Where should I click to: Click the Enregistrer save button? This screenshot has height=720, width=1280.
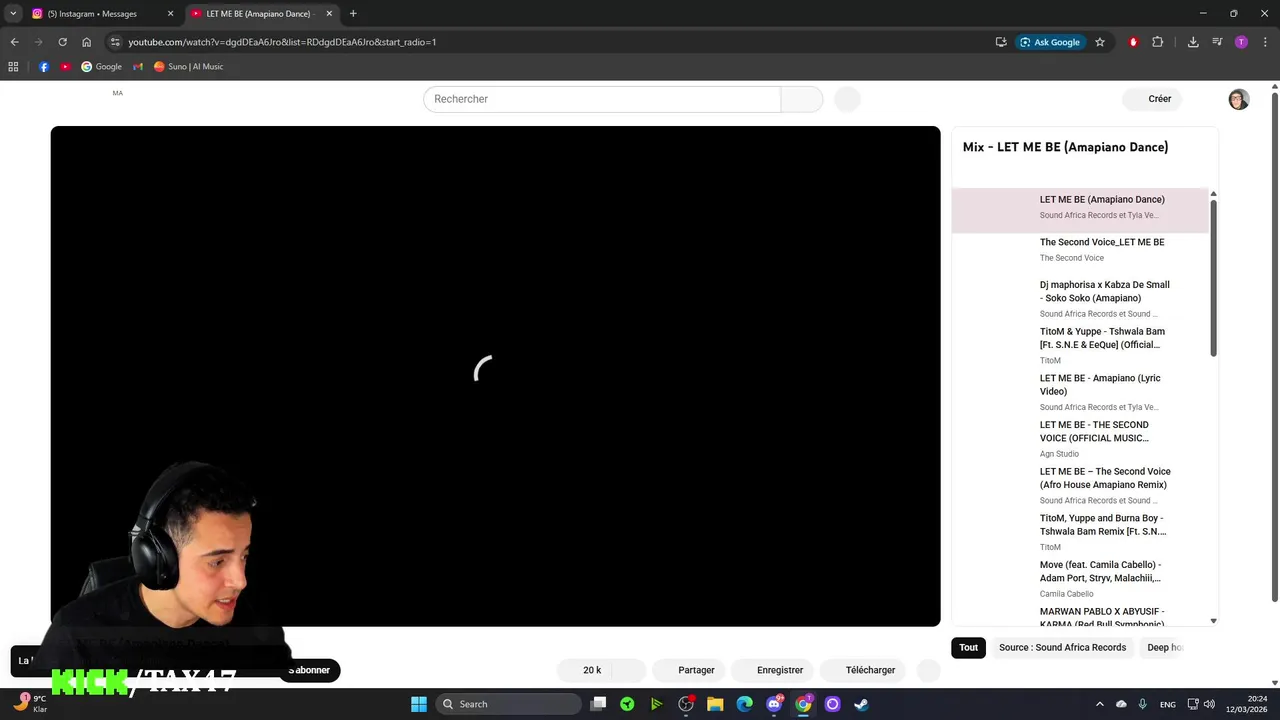[x=773, y=670]
